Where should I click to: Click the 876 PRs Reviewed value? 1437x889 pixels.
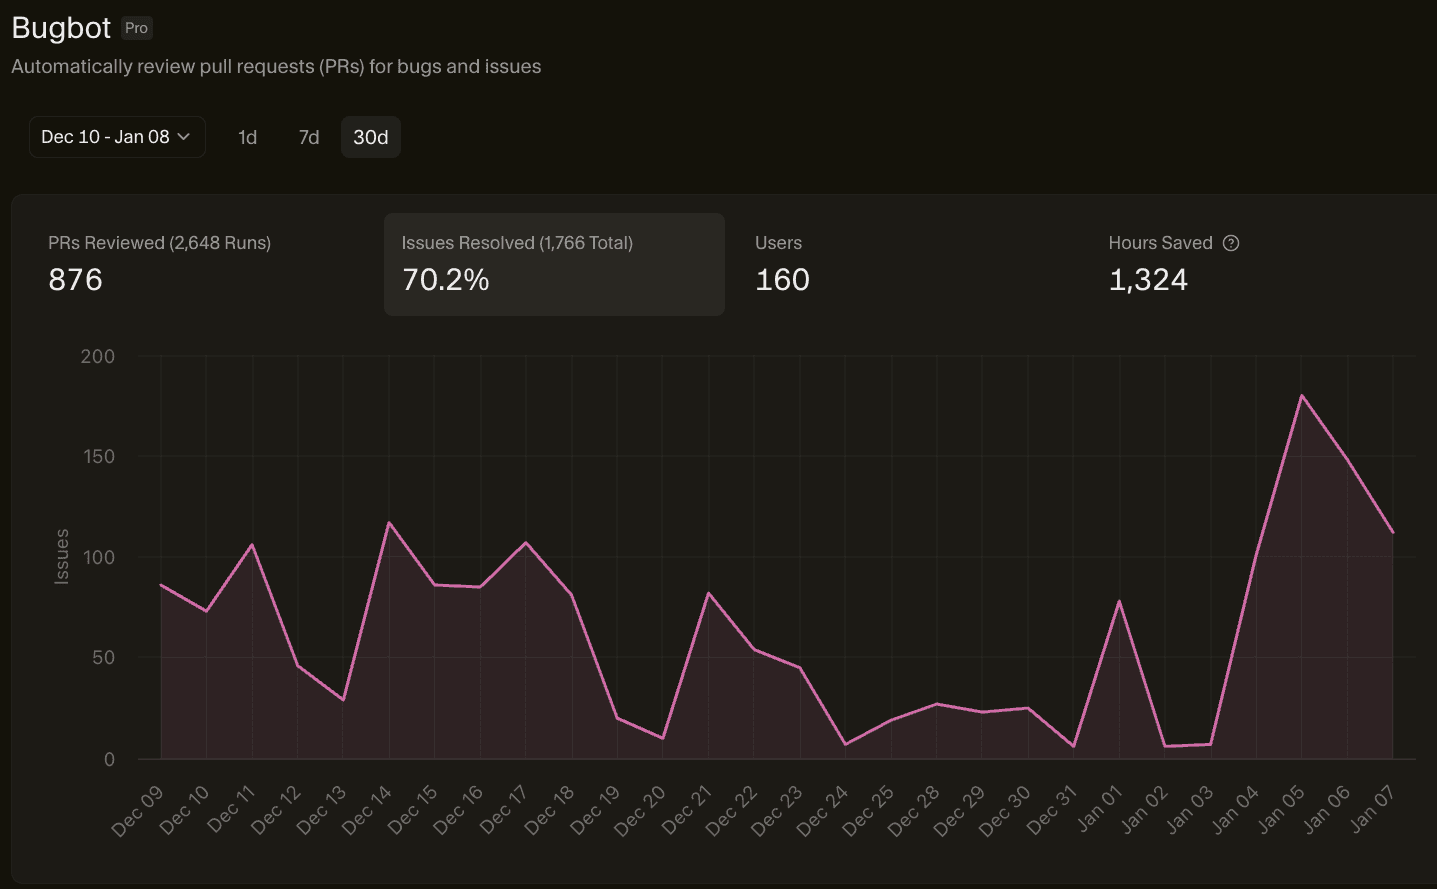coord(75,280)
